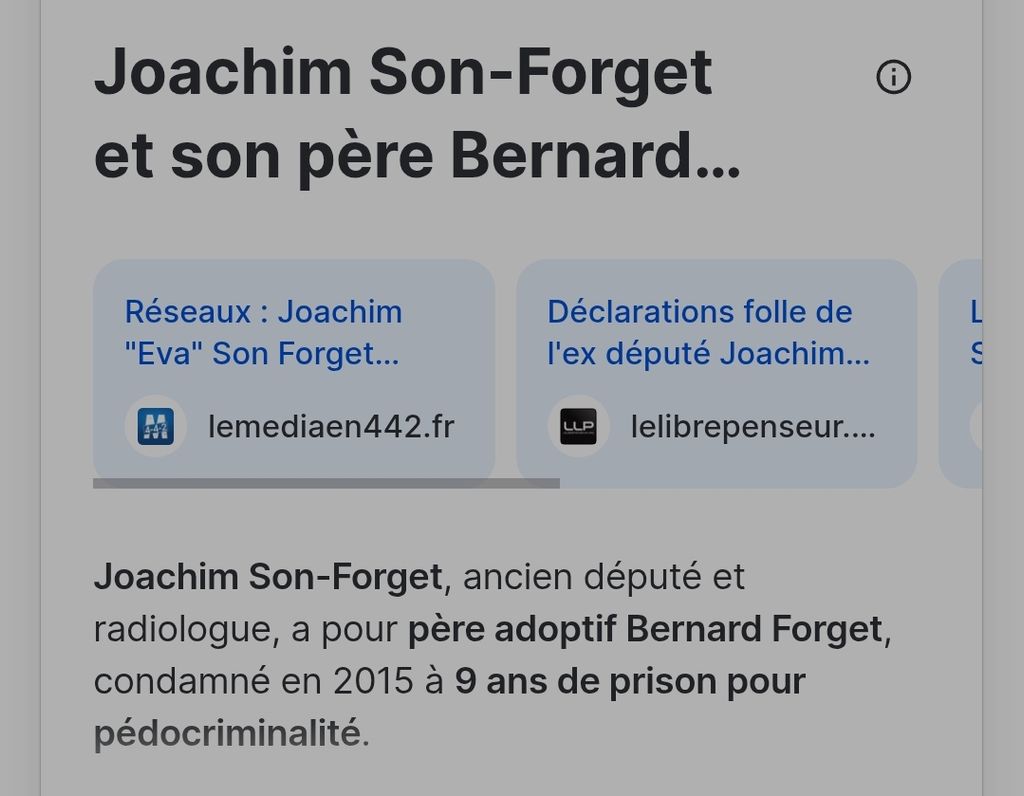1024x796 pixels.
Task: Open the "Réseaux : Joachim Eva Son Forget" link
Action: point(263,332)
